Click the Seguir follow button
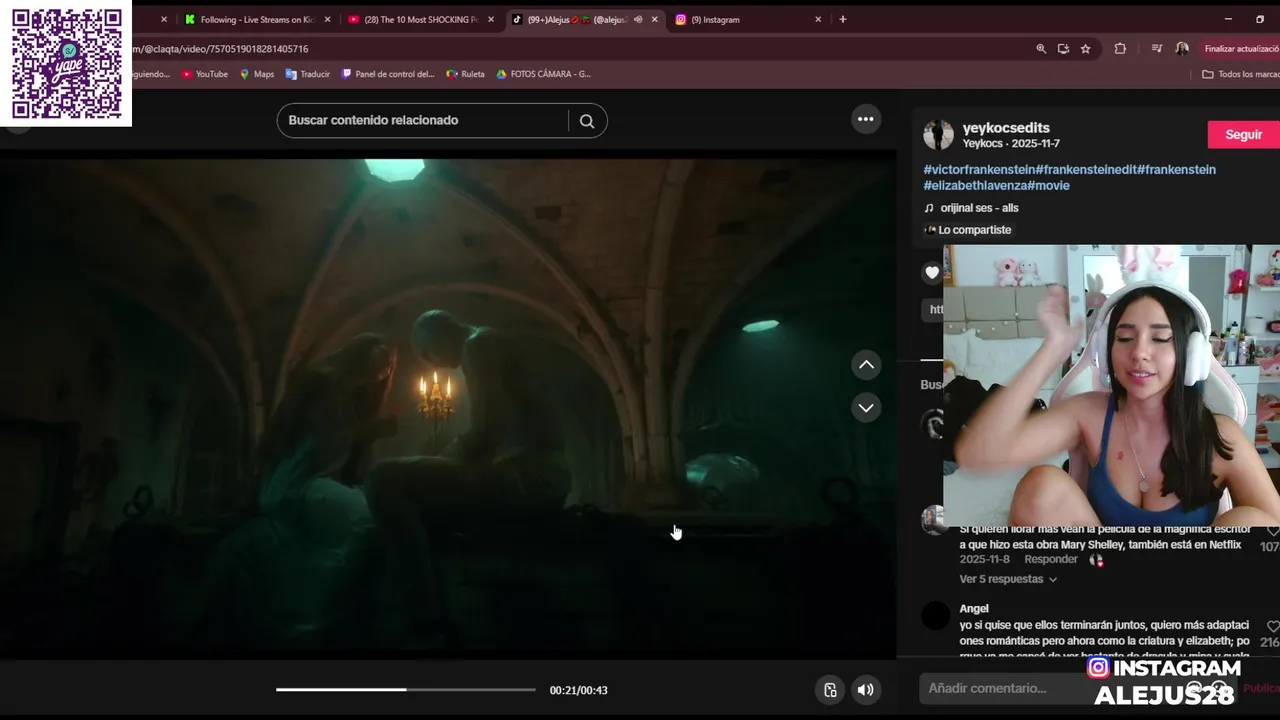Screen dimensions: 1280x720 pos(1244,135)
